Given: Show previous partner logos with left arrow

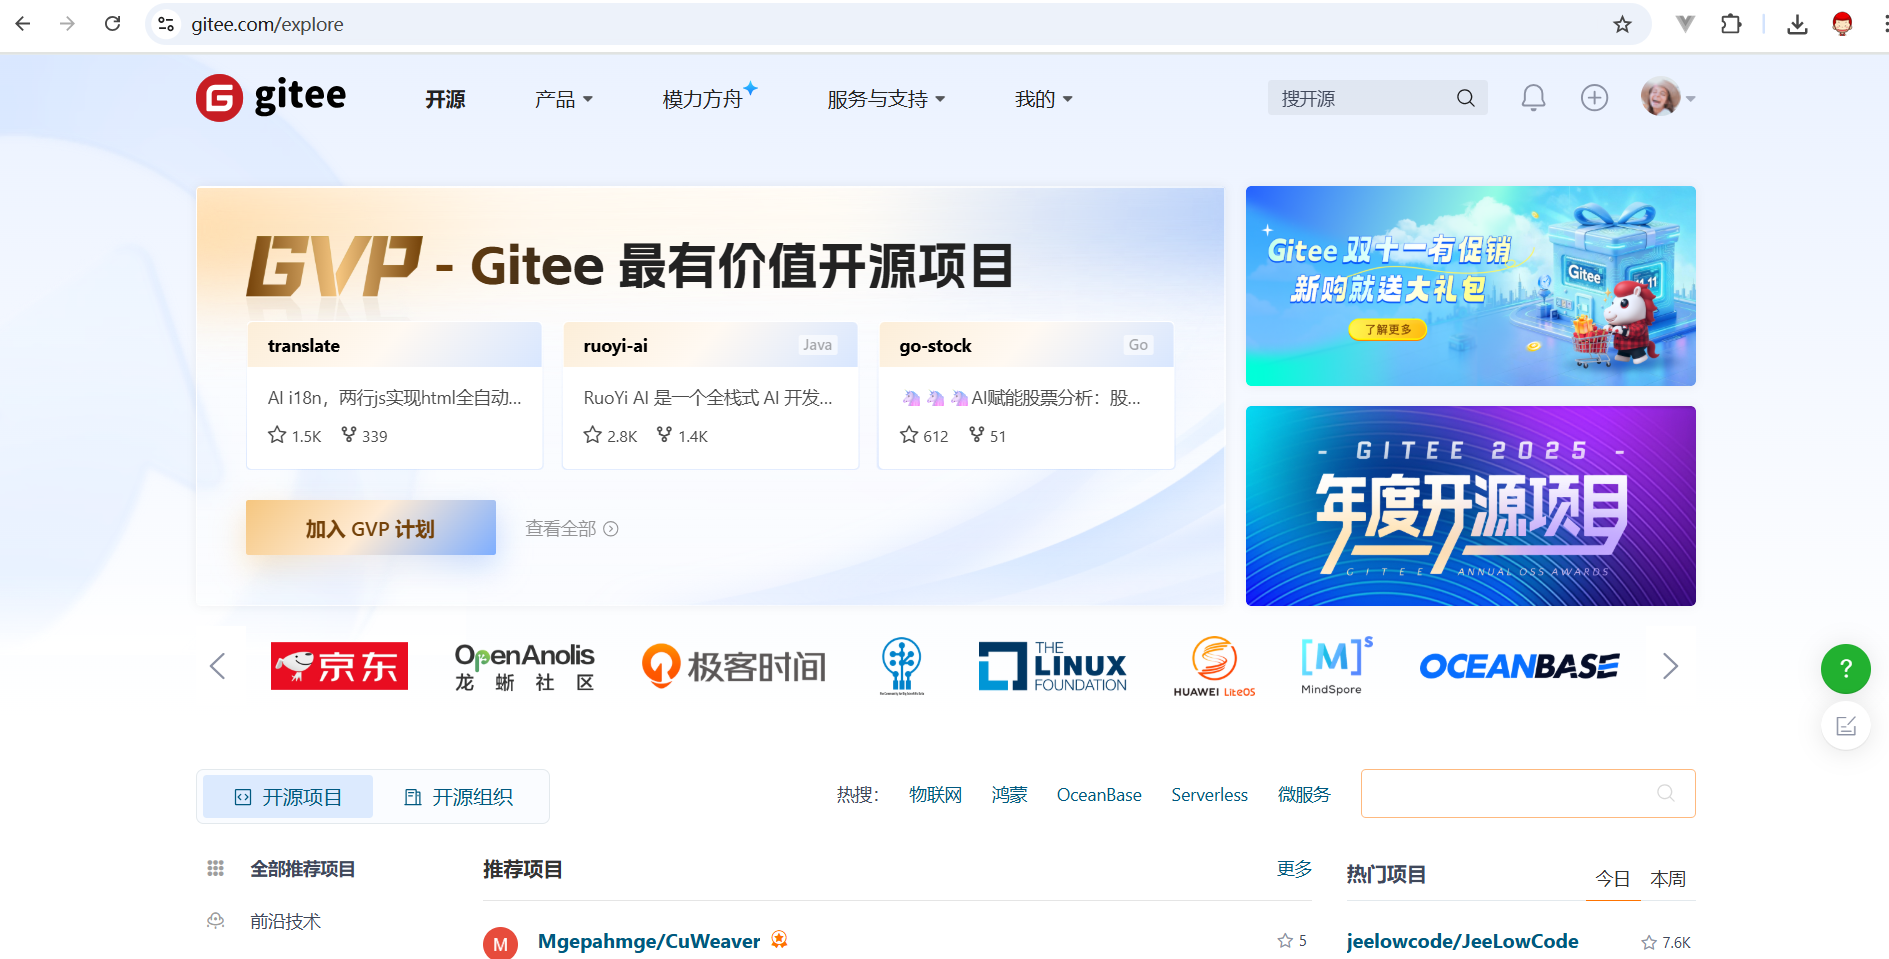Looking at the screenshot, I should 218,666.
